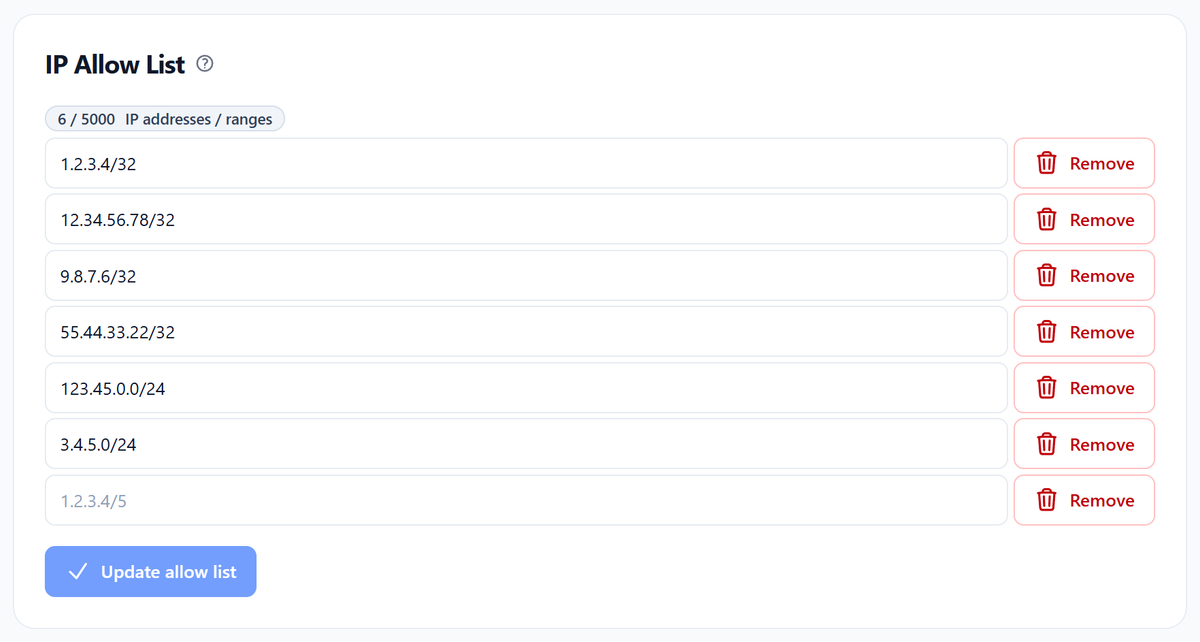Click the trash icon beside 12.34.56.78/32
Screen dimensions: 1200x642
1046,219
